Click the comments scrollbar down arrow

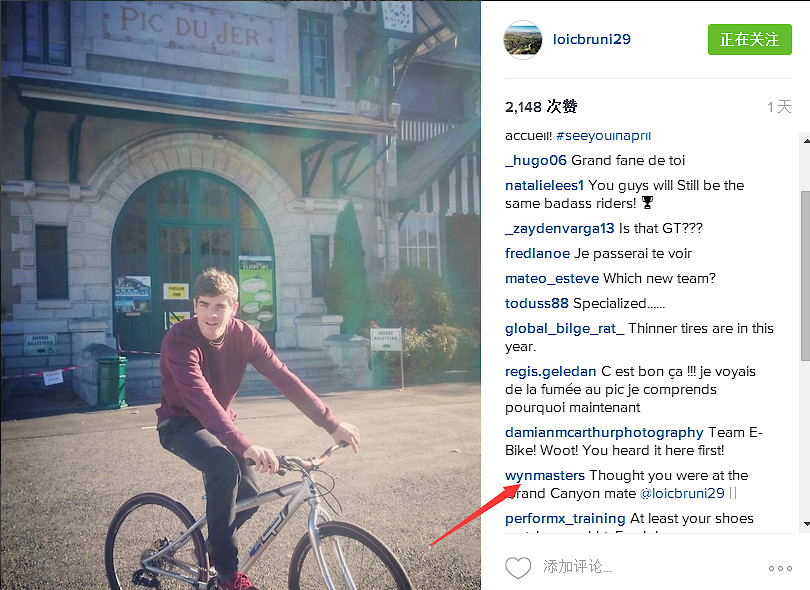pyautogui.click(x=806, y=524)
